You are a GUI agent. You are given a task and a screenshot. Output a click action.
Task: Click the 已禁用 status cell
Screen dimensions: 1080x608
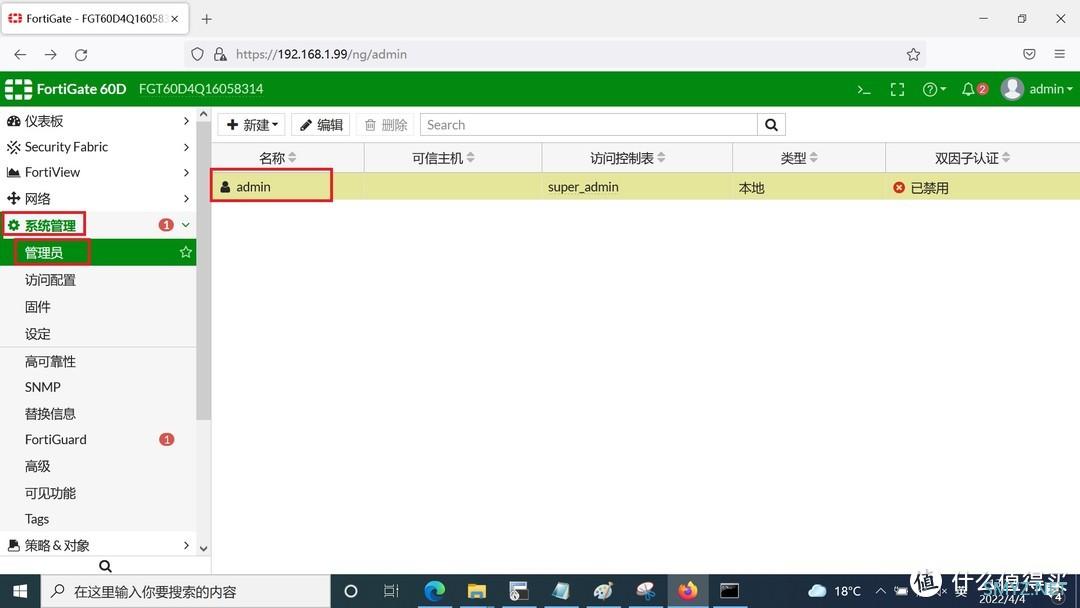point(921,187)
